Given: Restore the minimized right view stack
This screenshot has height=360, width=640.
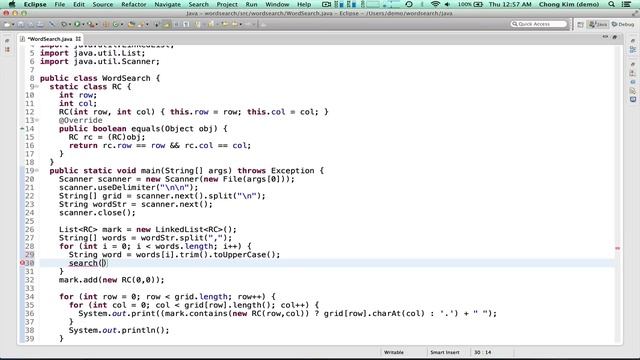Looking at the screenshot, I should click(633, 41).
